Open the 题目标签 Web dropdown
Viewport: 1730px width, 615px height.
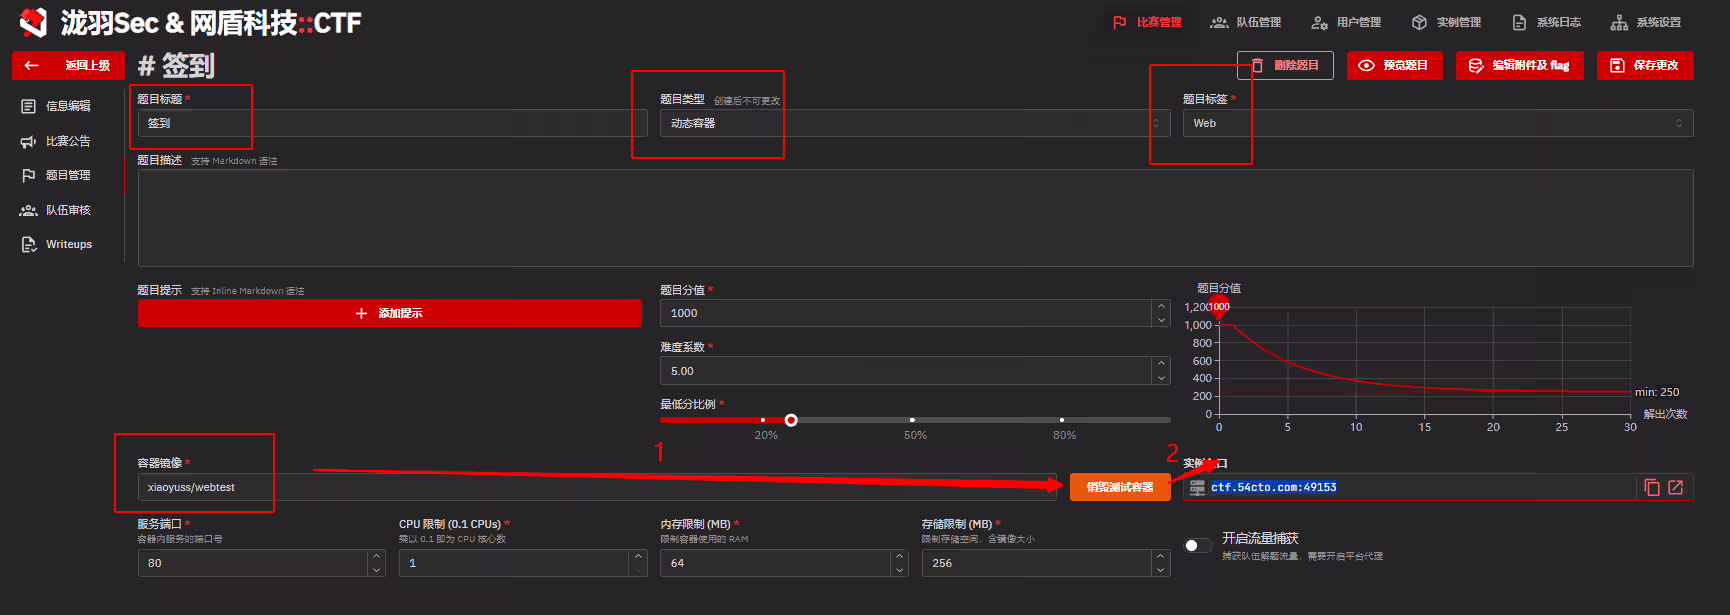click(x=1436, y=123)
